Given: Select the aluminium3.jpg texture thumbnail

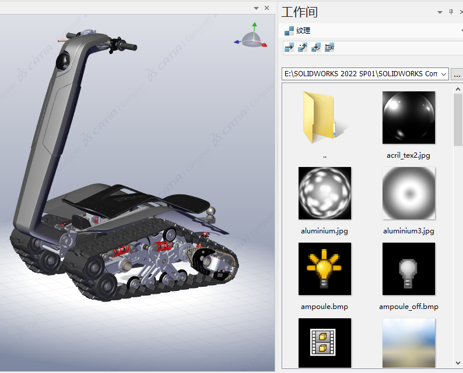Looking at the screenshot, I should point(409,193).
